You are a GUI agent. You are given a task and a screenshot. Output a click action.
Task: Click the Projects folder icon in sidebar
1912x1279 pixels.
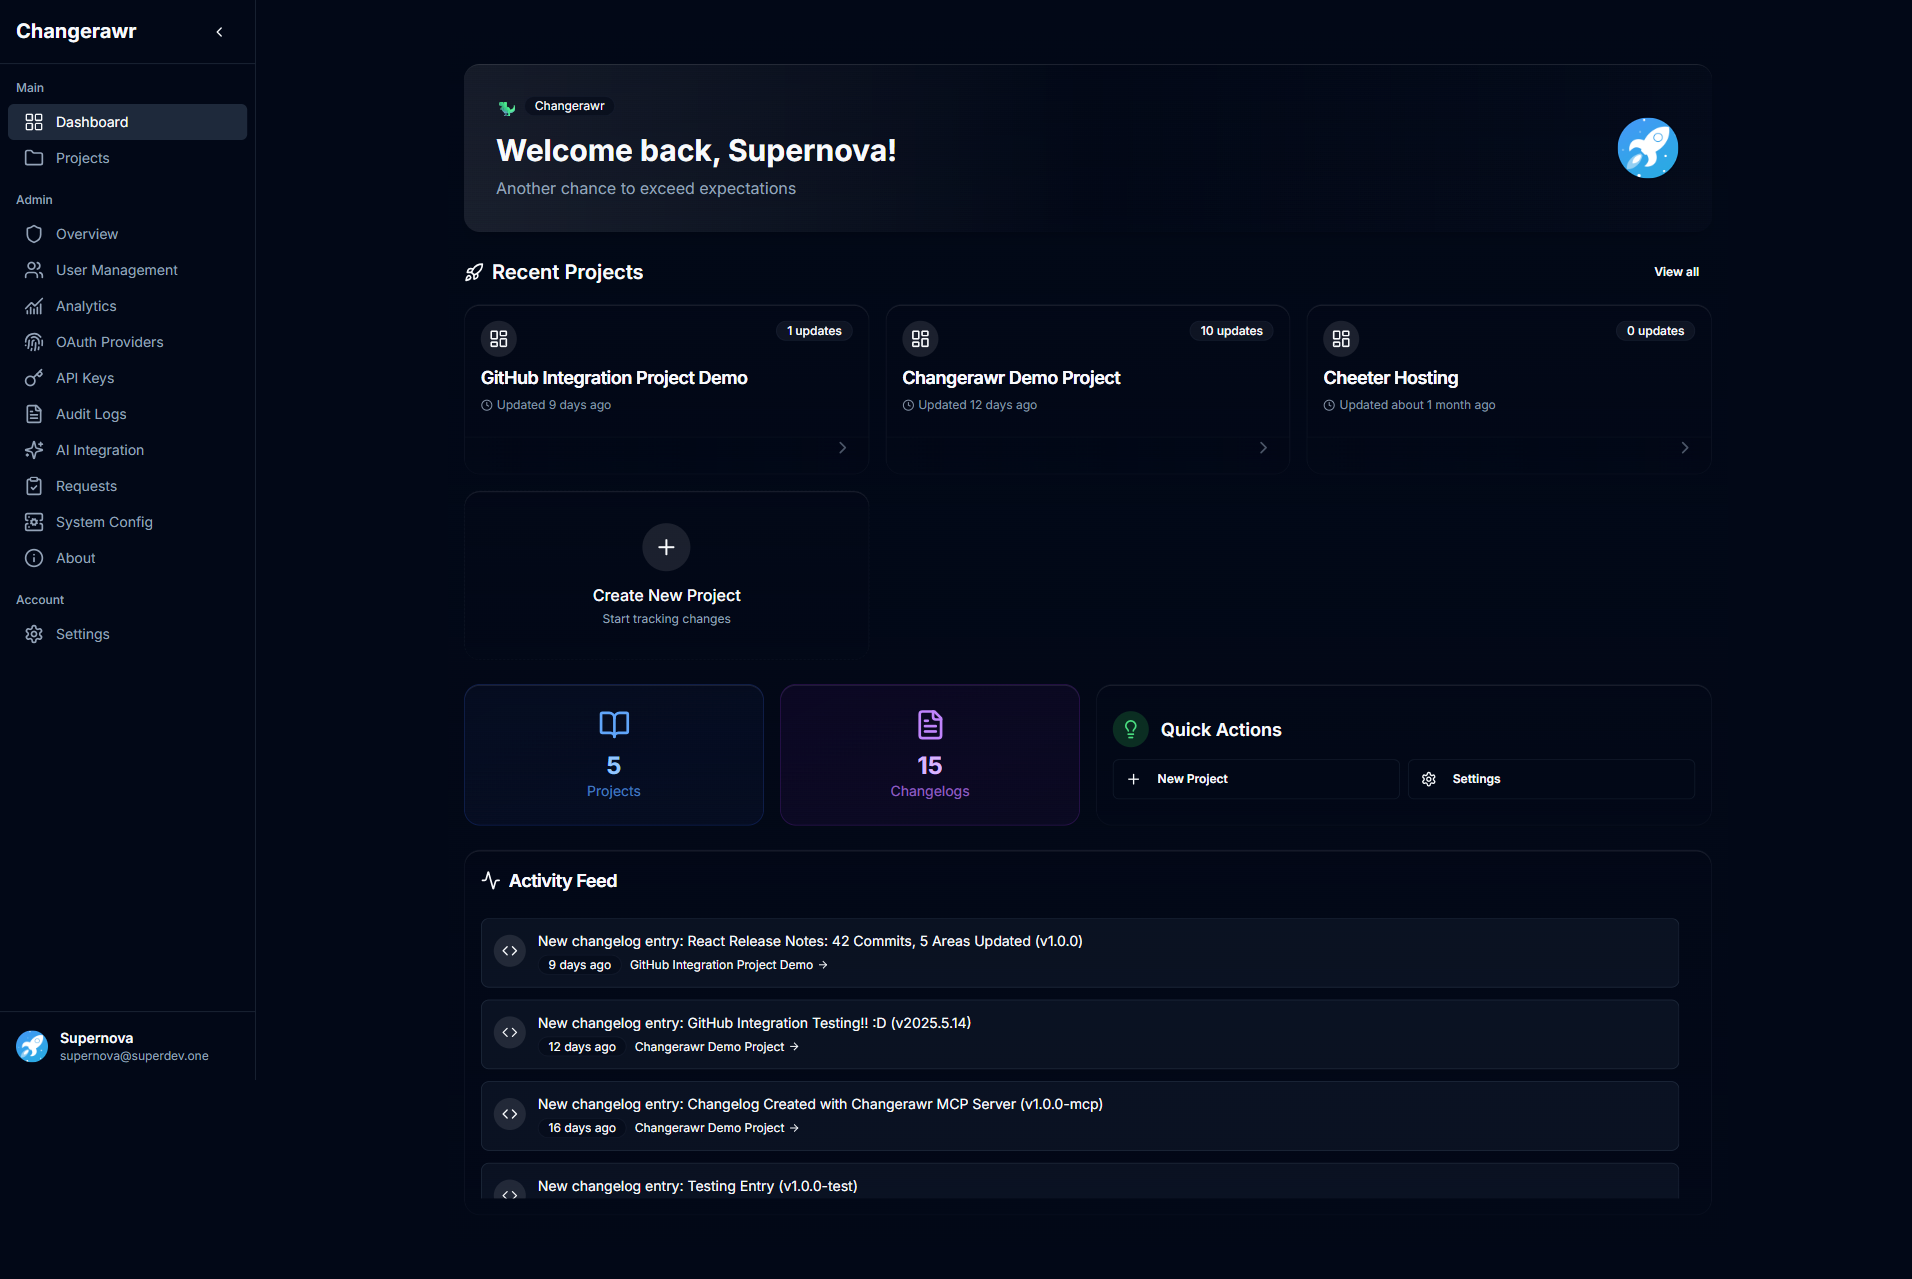point(34,158)
